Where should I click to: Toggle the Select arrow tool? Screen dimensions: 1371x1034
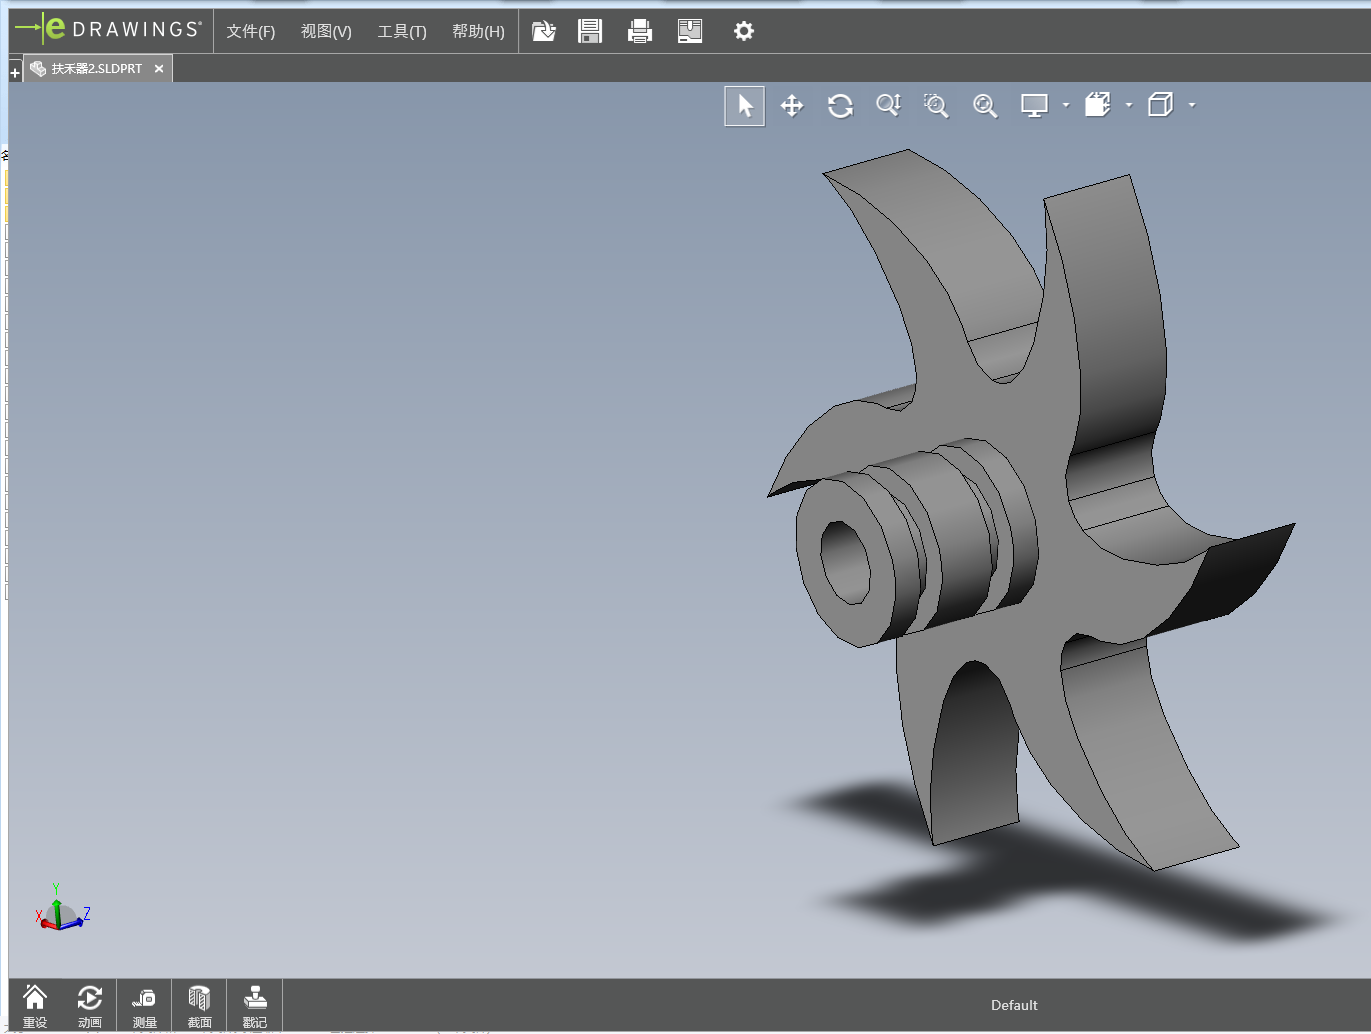745,106
